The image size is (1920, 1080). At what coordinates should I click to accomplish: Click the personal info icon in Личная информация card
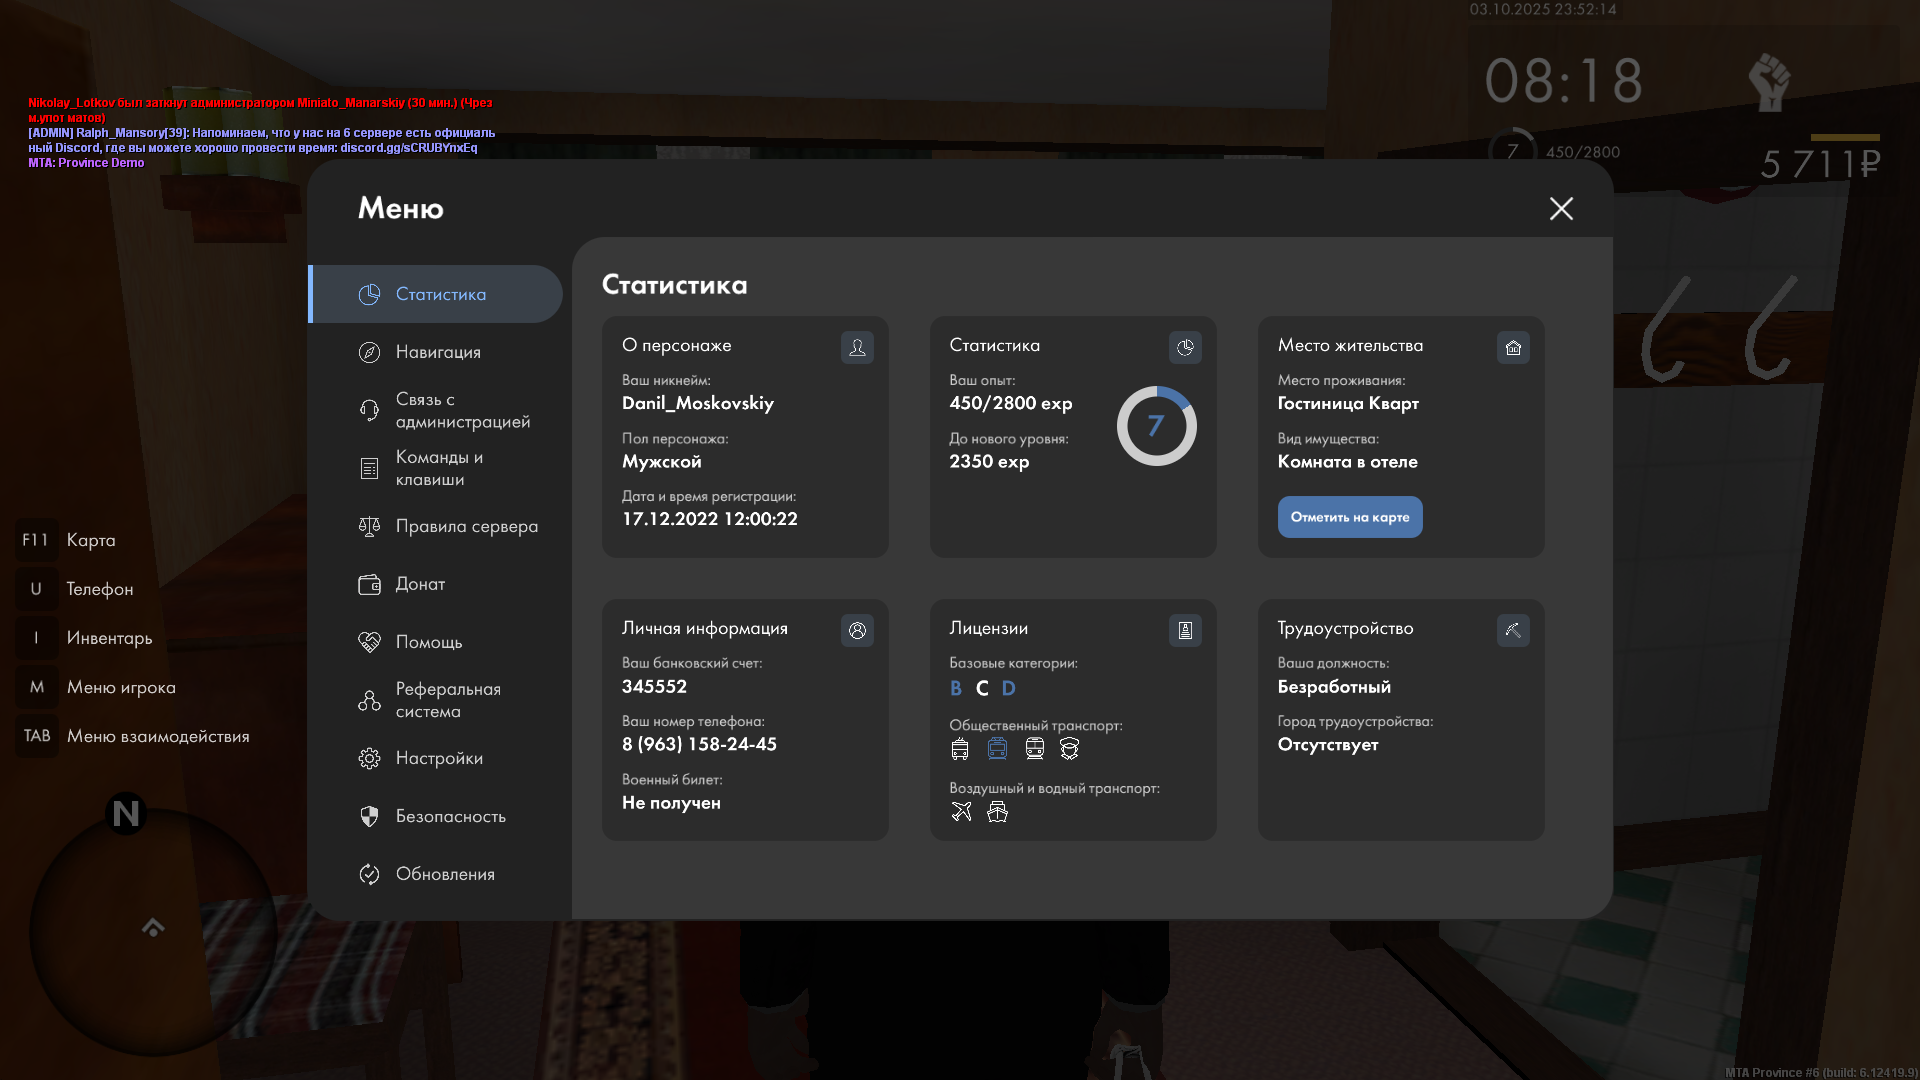point(857,630)
